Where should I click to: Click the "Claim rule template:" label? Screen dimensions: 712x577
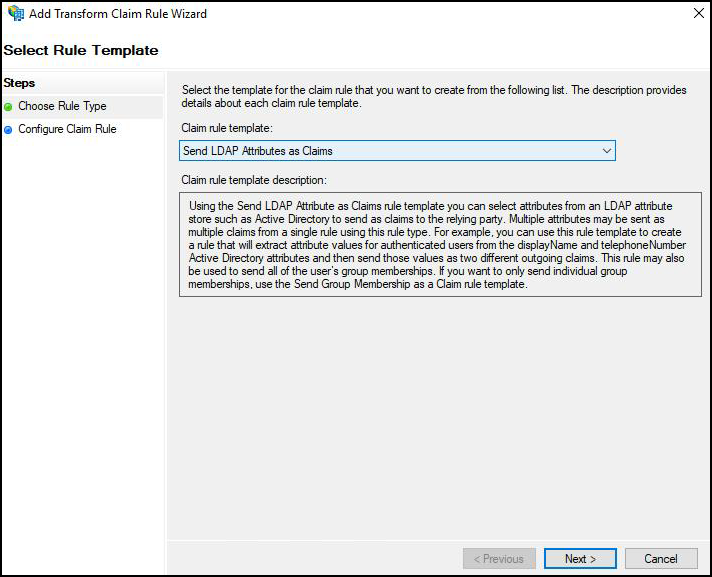[x=226, y=128]
